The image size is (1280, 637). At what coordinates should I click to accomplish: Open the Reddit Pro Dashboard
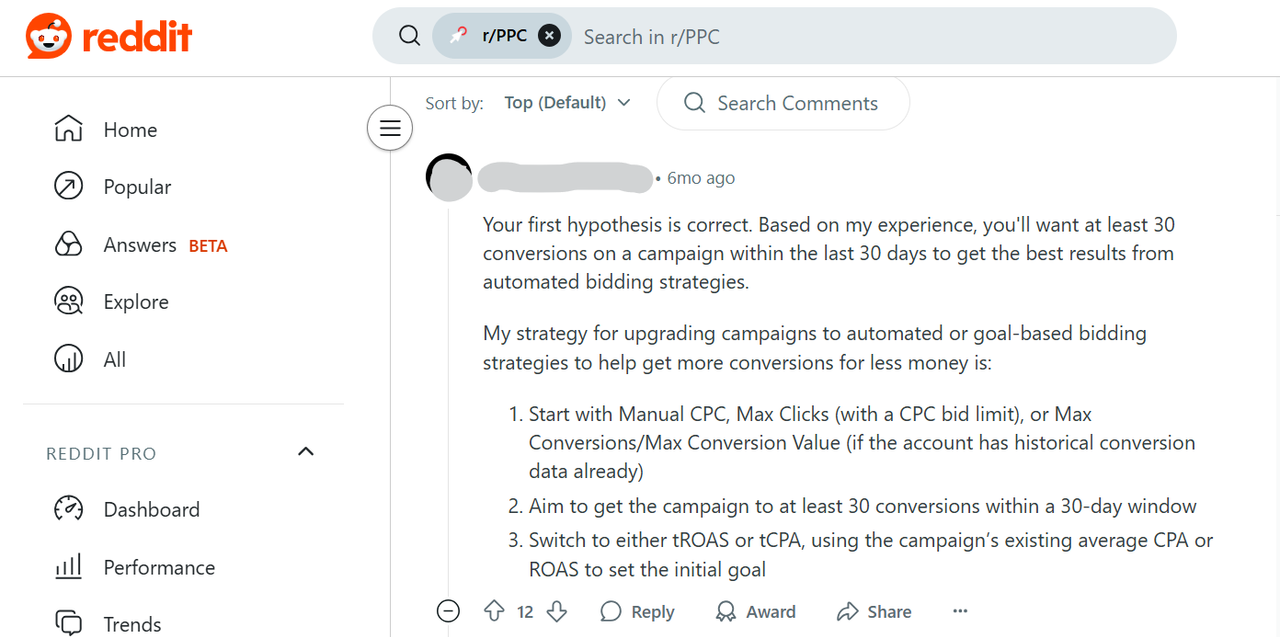point(151,510)
